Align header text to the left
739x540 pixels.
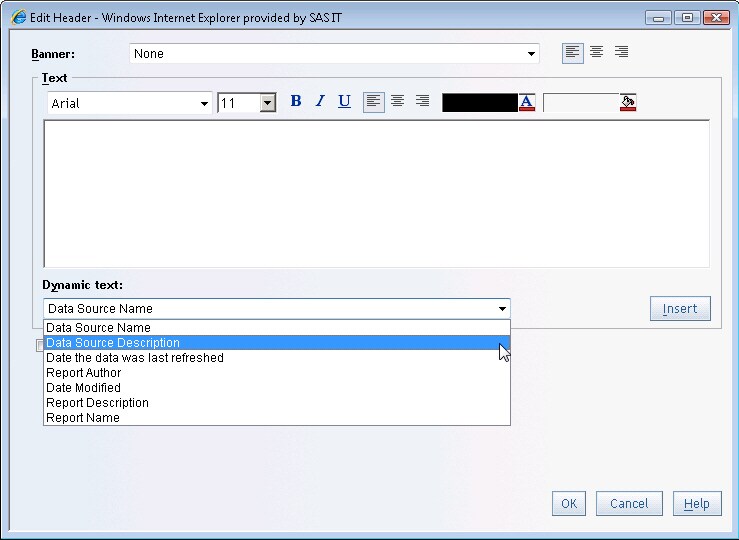pos(373,101)
